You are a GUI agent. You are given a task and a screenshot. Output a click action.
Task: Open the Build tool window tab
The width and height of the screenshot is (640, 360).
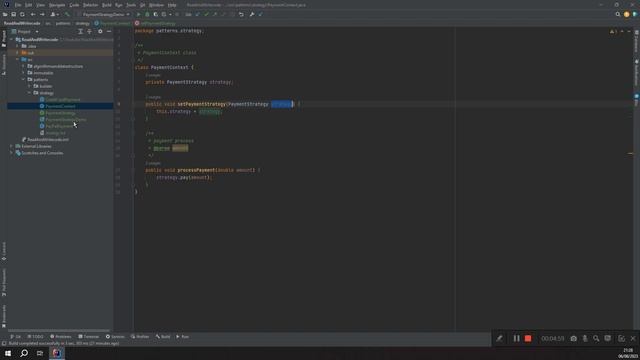click(x=163, y=337)
